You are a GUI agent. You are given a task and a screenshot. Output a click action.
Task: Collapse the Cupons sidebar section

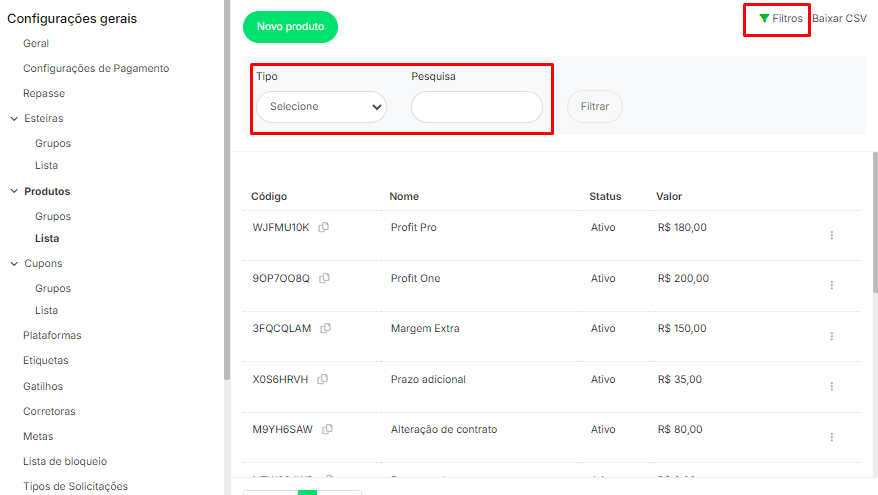14,264
